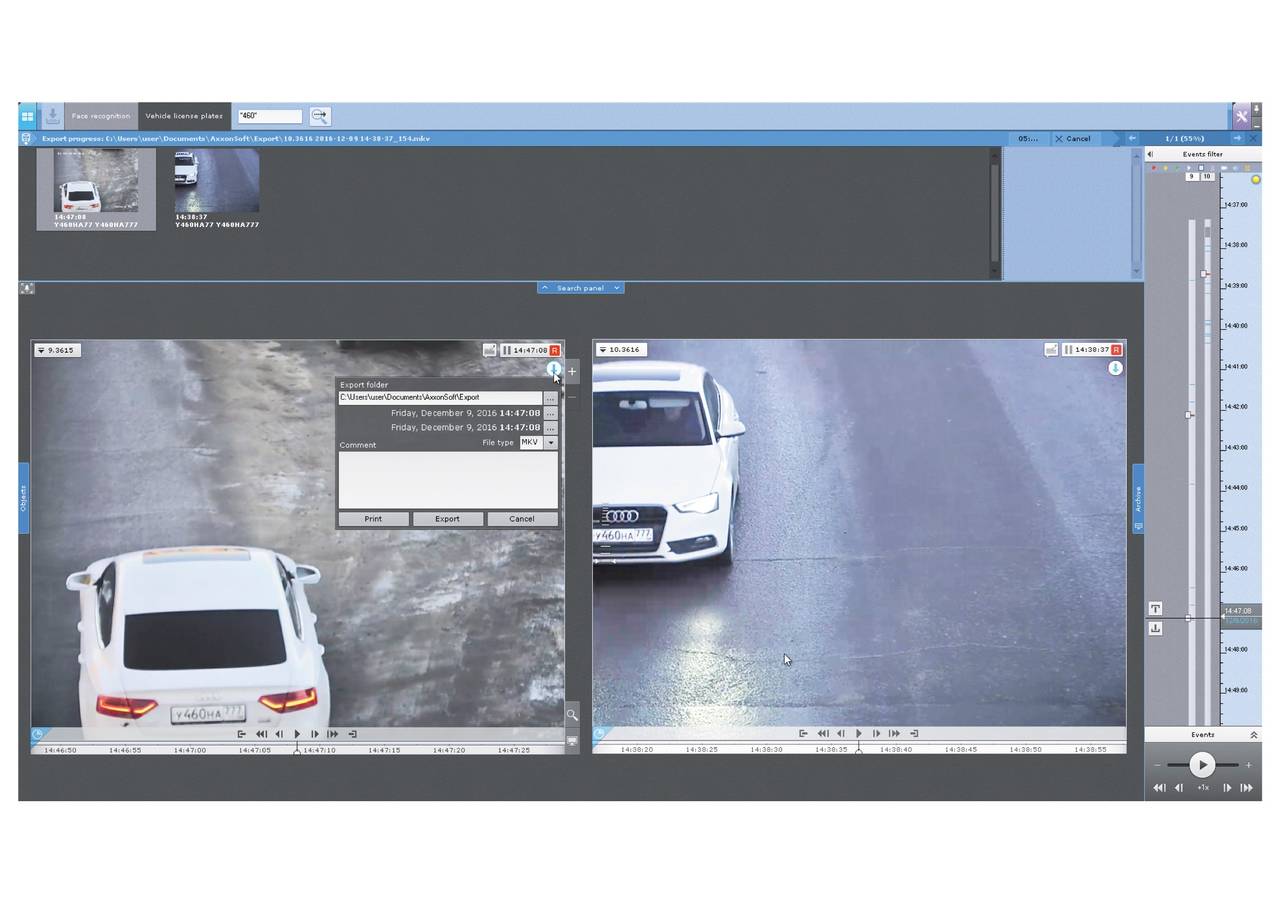Click the main timeline play button

tap(1202, 766)
